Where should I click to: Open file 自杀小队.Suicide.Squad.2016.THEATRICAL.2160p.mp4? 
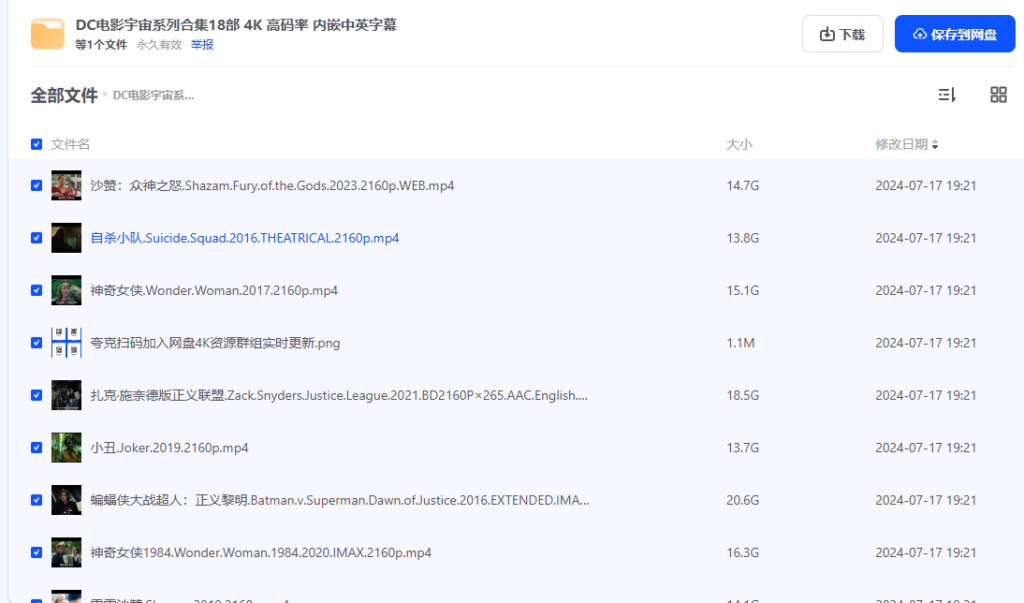[x=244, y=238]
